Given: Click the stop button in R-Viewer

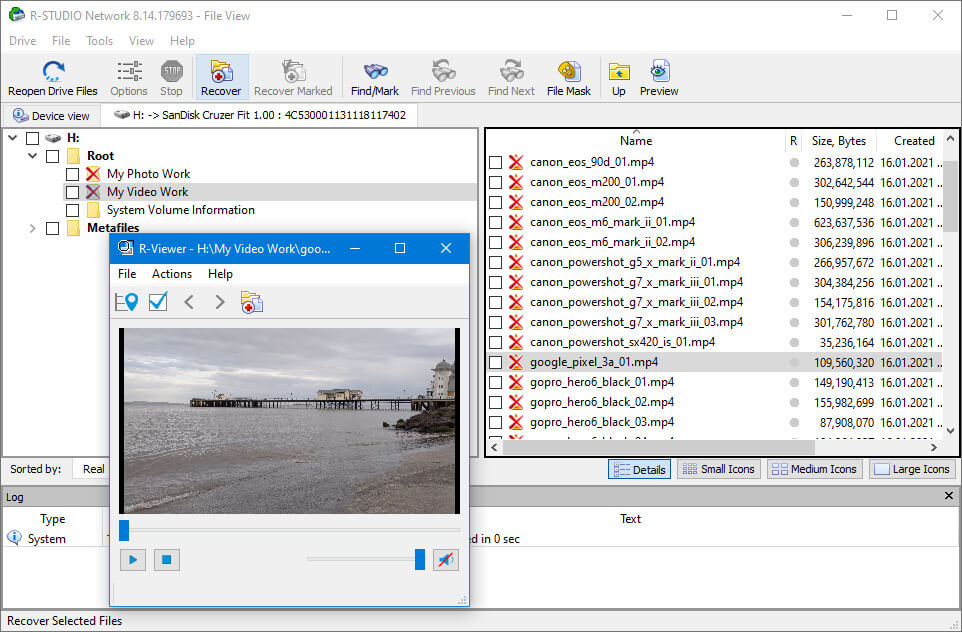Looking at the screenshot, I should pyautogui.click(x=167, y=560).
